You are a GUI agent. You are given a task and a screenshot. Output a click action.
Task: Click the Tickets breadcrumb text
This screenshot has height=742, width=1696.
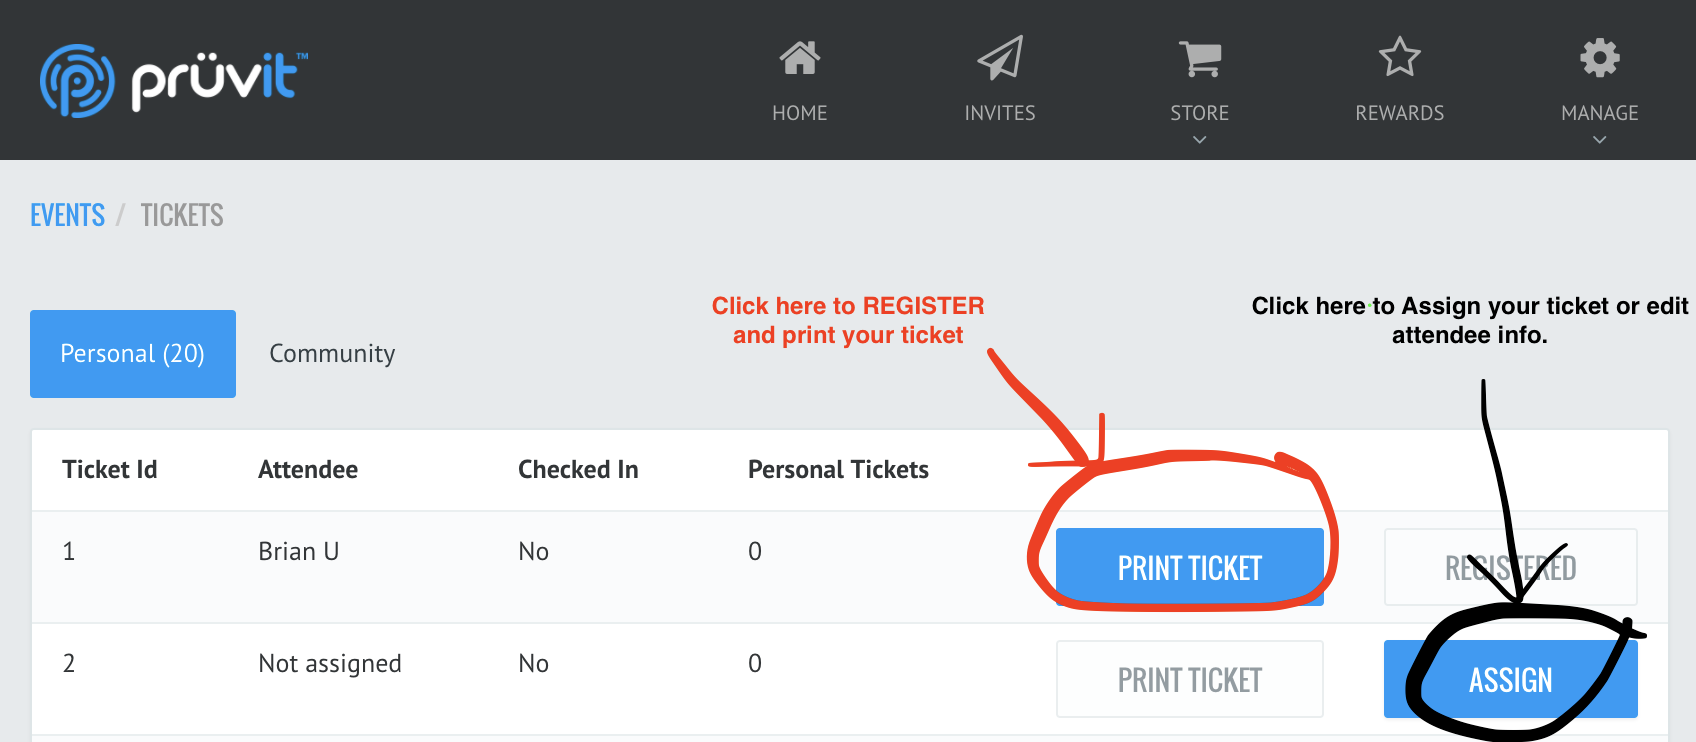point(182,215)
